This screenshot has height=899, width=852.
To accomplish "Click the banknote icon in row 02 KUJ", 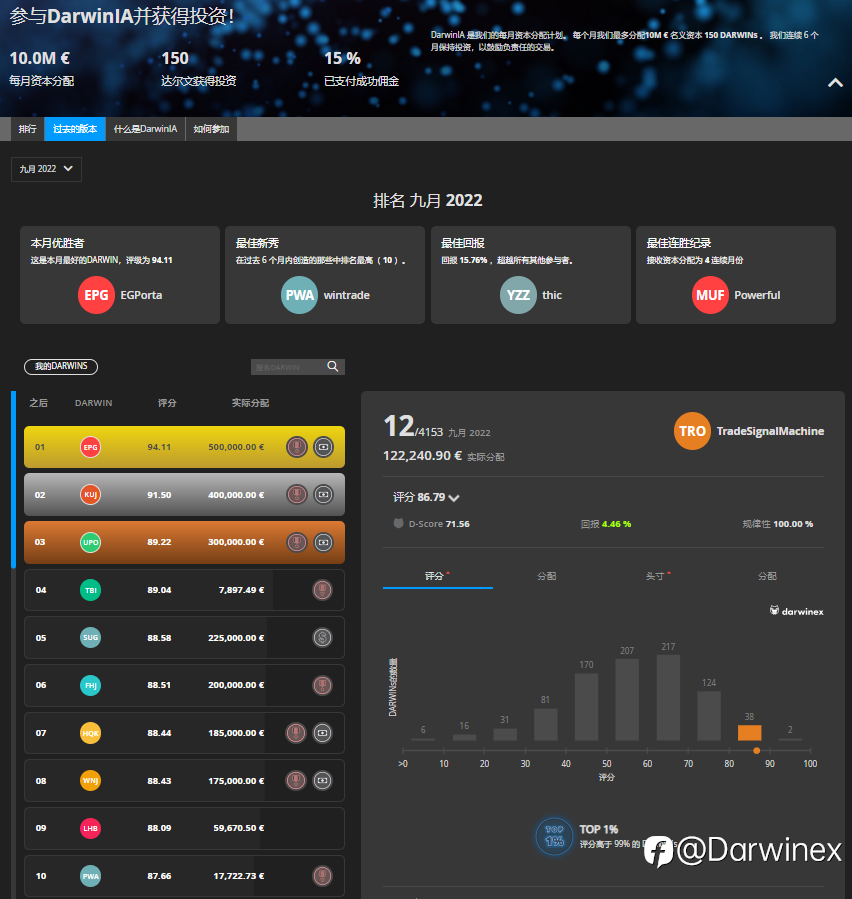I will (323, 494).
